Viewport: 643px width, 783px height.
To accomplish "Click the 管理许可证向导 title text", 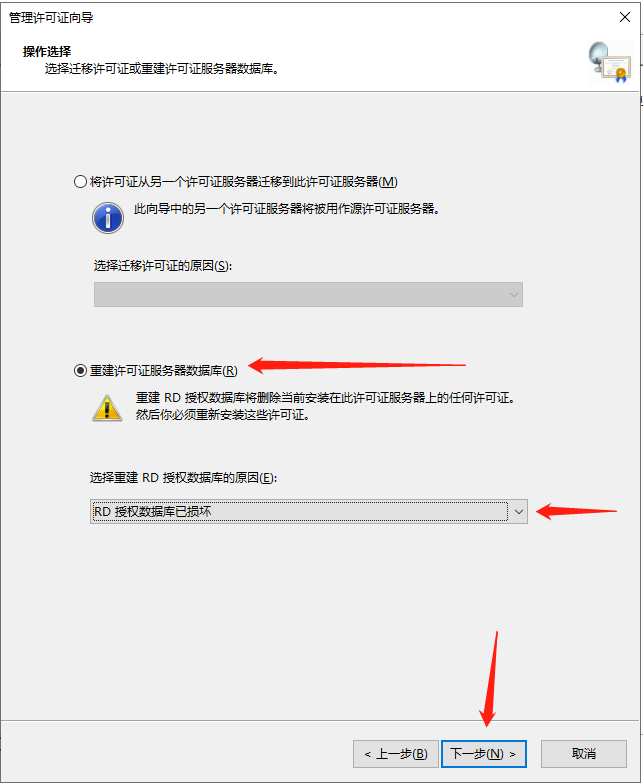I will pos(51,18).
